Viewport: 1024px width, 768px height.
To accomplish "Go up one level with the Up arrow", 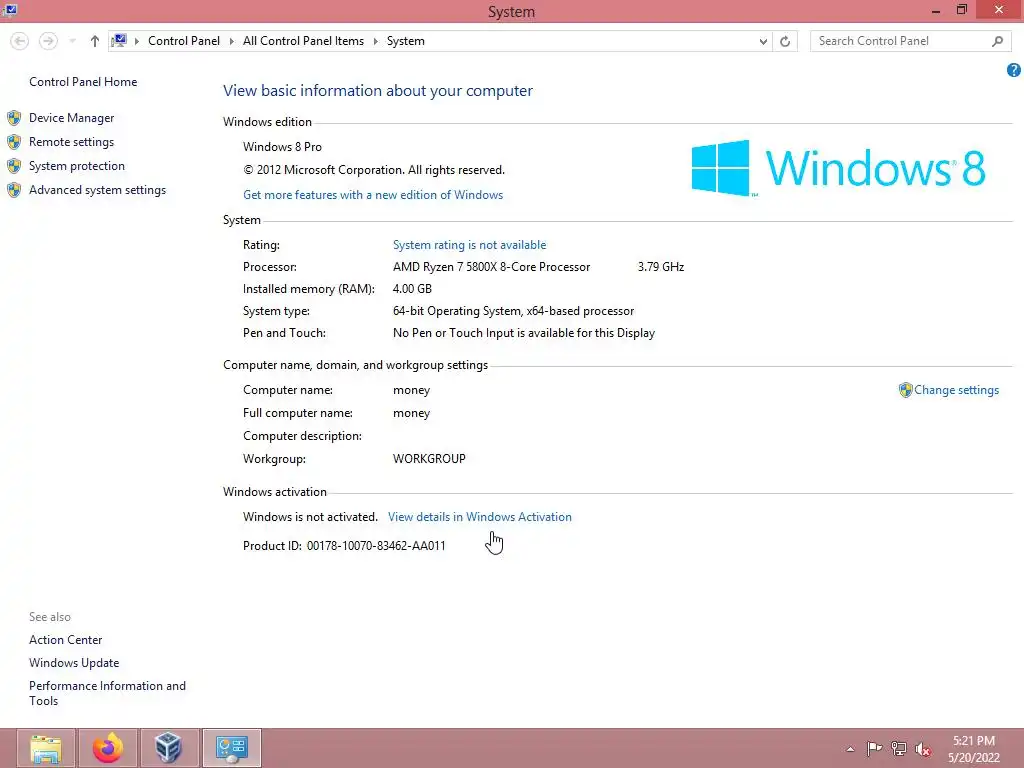I will (95, 41).
